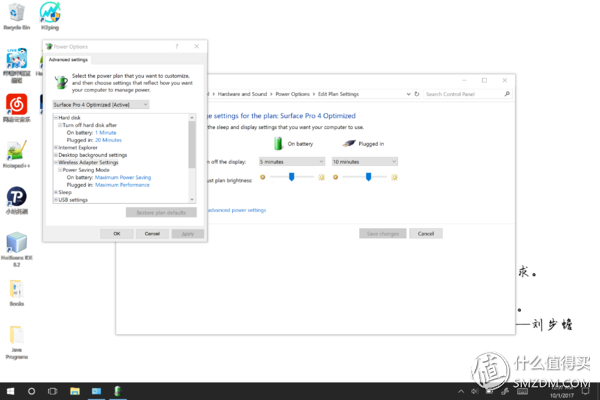
Task: Expand the Sleep tree node
Action: point(56,192)
